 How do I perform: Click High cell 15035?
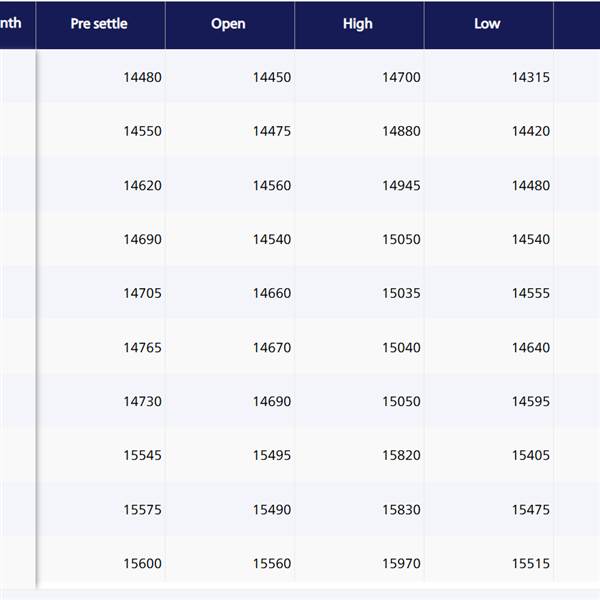pyautogui.click(x=401, y=293)
